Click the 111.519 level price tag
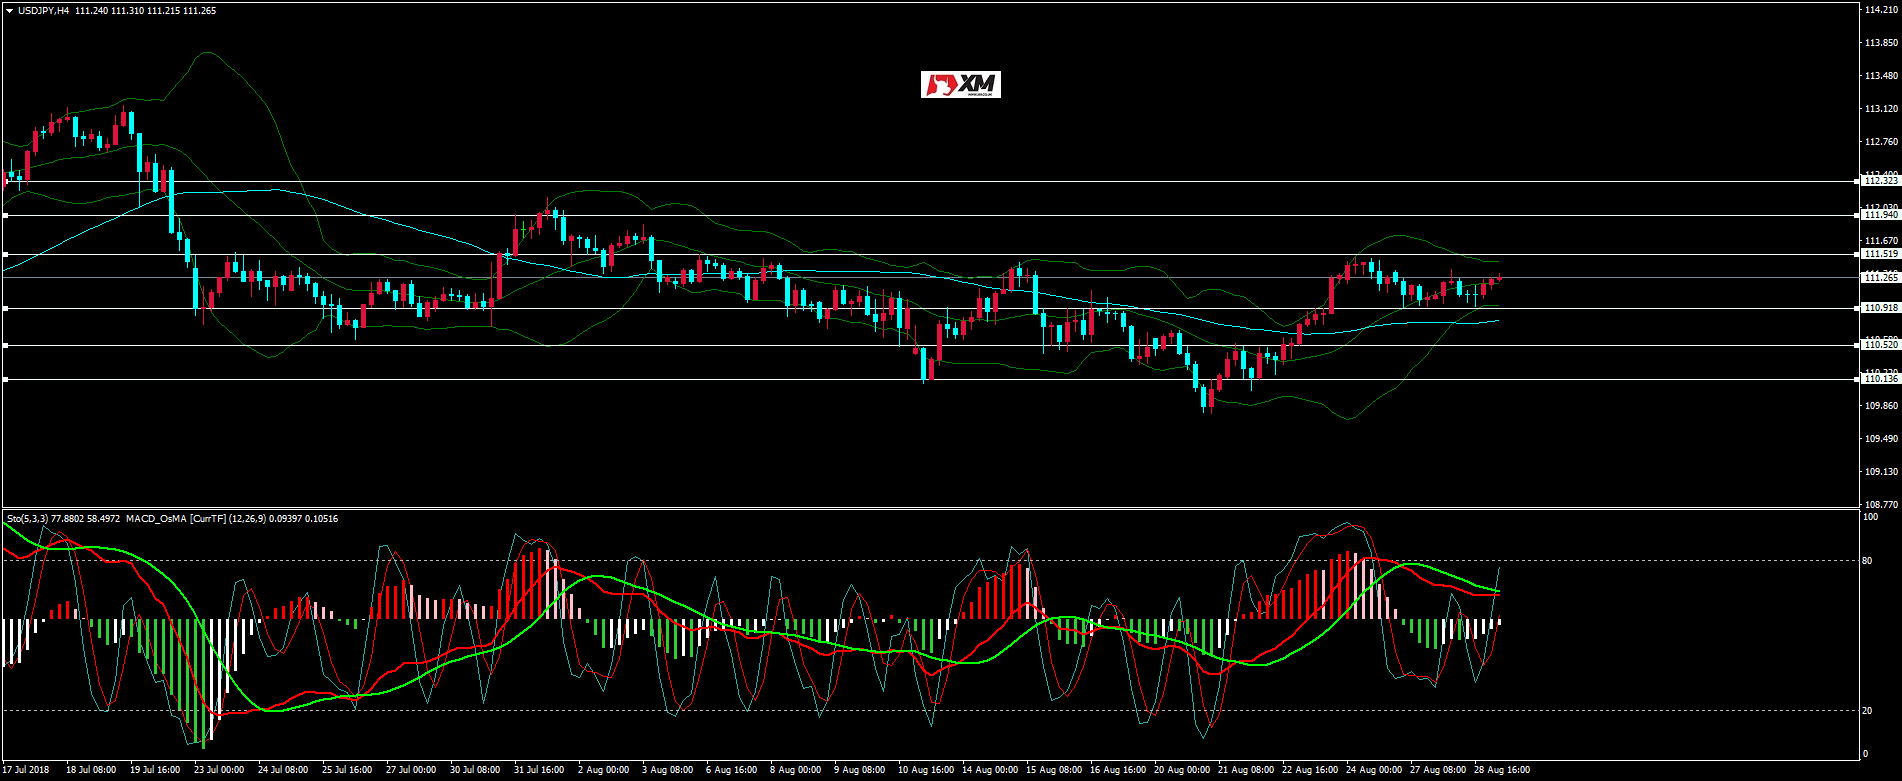Image resolution: width=1902 pixels, height=781 pixels. pos(1881,254)
